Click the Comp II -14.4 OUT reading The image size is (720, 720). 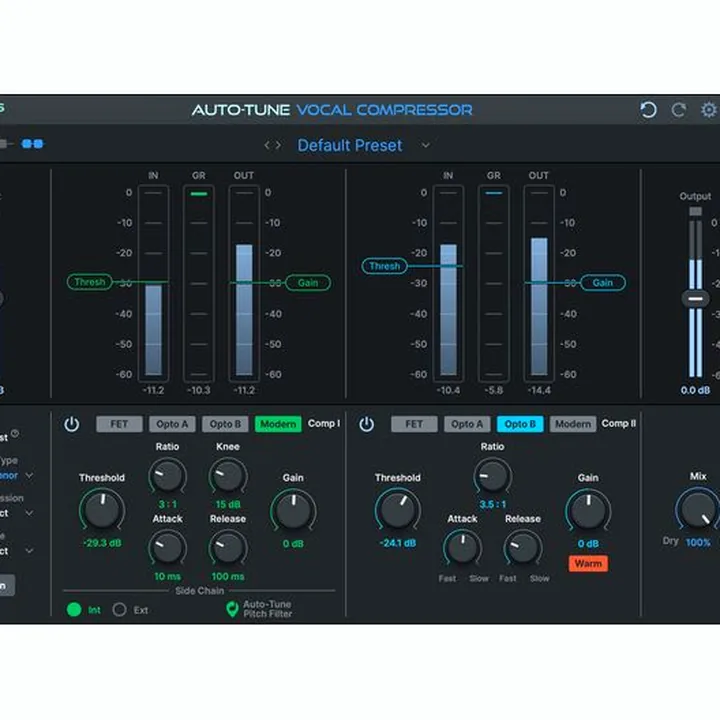(539, 390)
